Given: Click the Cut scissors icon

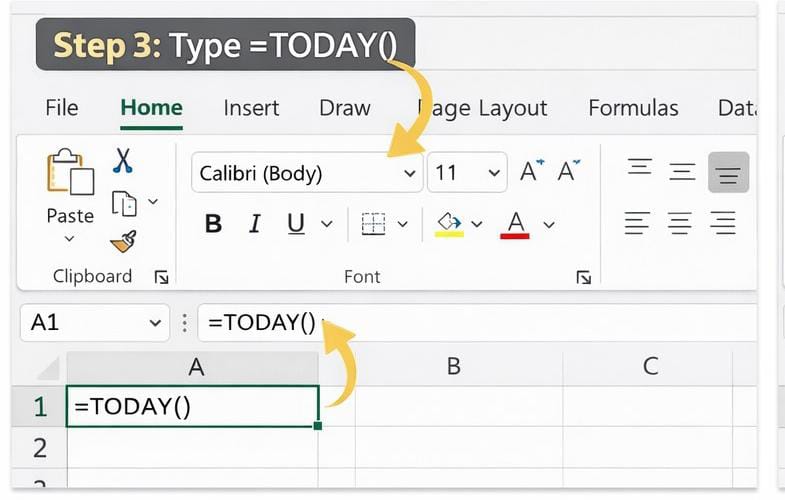Looking at the screenshot, I should point(123,161).
